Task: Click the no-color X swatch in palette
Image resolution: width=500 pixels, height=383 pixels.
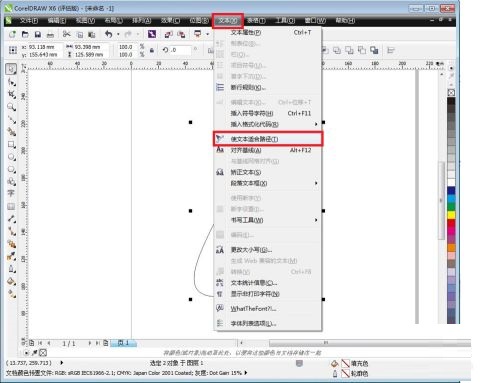Action: coord(451,93)
